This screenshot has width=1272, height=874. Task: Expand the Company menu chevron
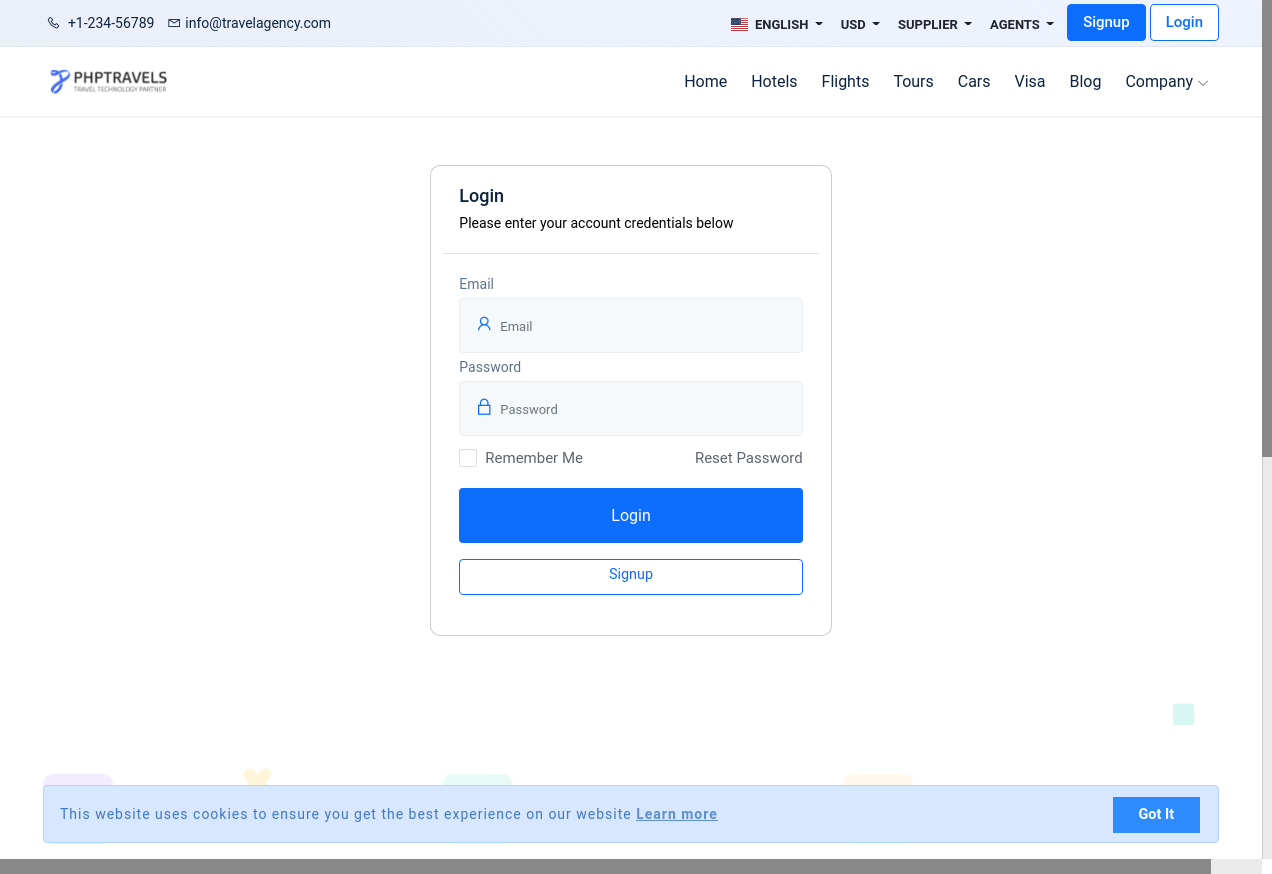[1203, 83]
